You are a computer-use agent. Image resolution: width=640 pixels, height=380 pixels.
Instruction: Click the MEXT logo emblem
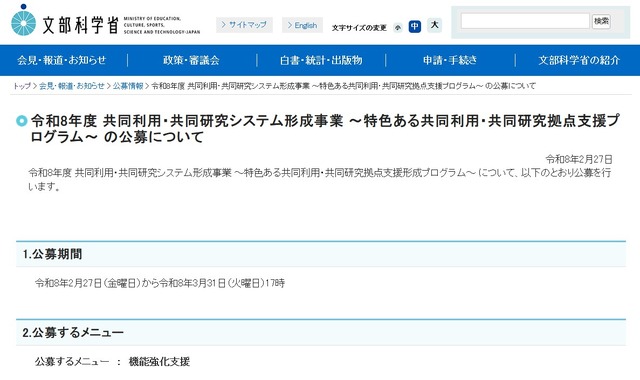click(x=24, y=20)
